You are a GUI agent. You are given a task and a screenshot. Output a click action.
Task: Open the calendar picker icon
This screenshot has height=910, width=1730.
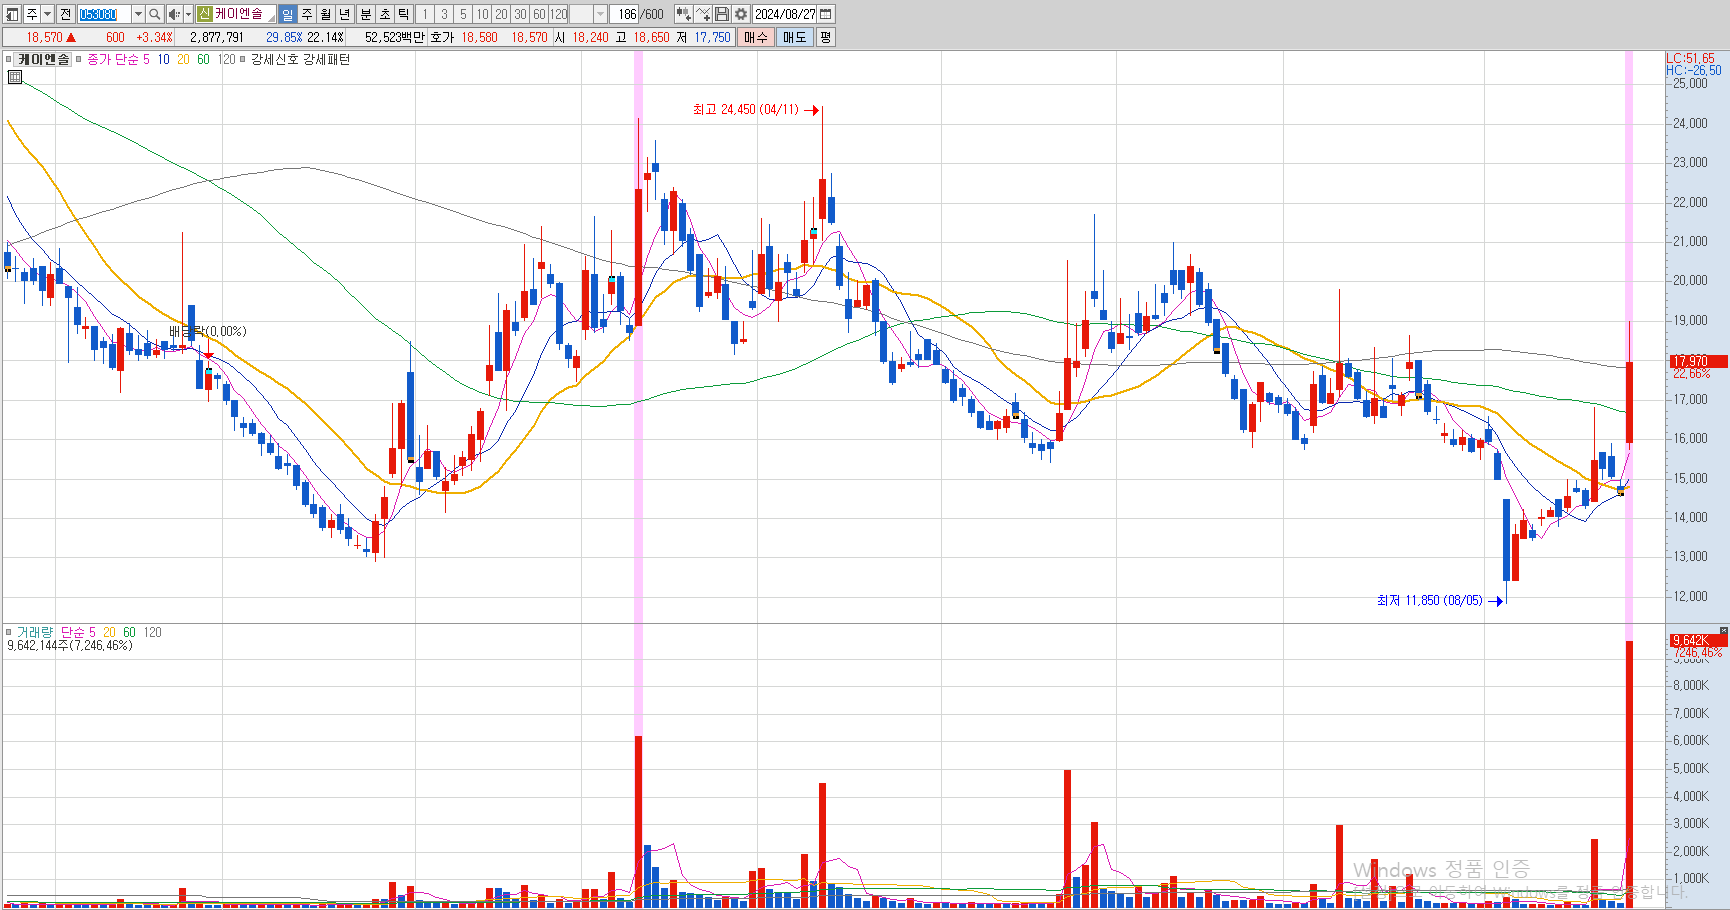click(826, 14)
